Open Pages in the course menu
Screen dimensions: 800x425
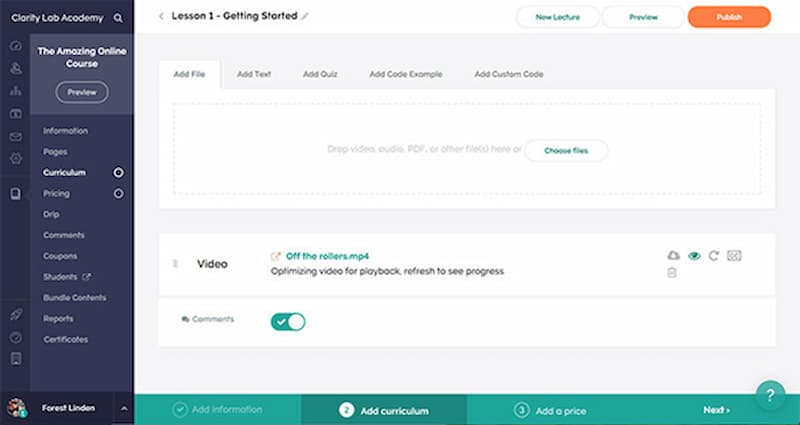click(55, 152)
